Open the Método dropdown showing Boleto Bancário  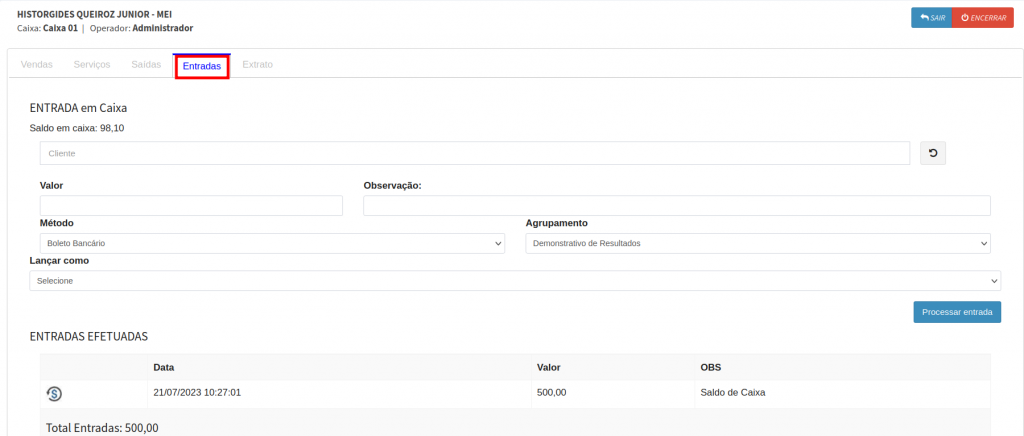click(272, 244)
